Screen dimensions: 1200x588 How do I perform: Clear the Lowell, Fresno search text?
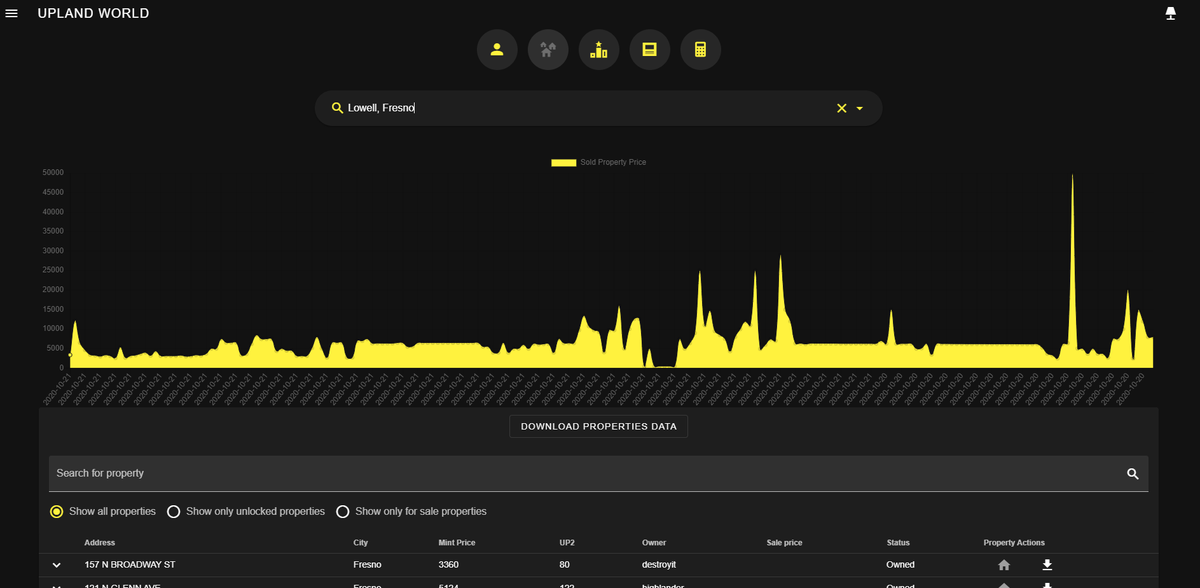841,108
